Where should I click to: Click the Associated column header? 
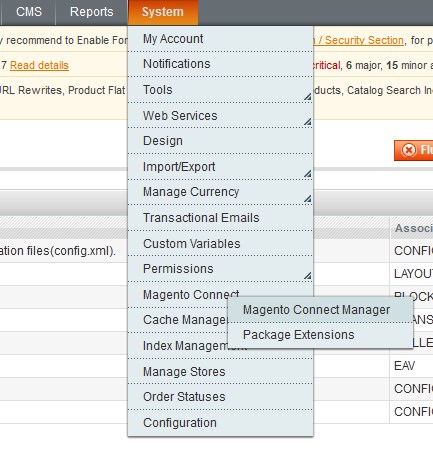(411, 228)
